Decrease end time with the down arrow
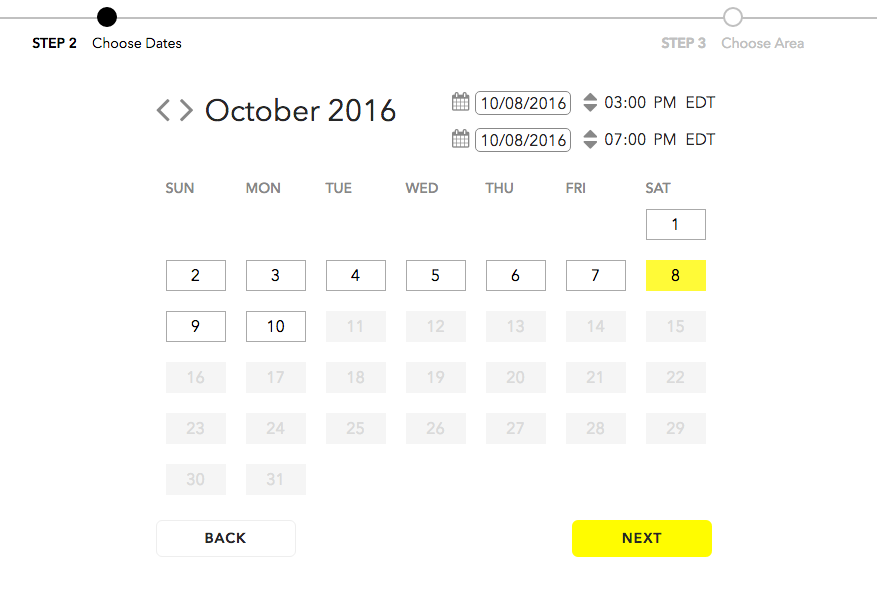 tap(590, 144)
